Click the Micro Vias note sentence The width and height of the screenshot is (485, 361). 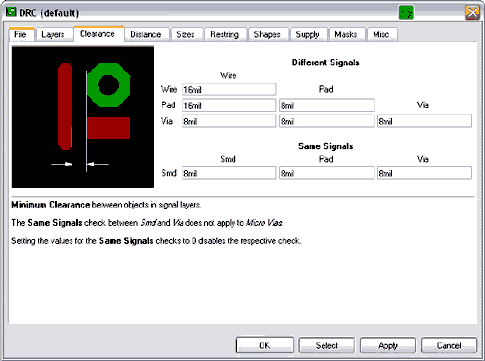(x=147, y=223)
